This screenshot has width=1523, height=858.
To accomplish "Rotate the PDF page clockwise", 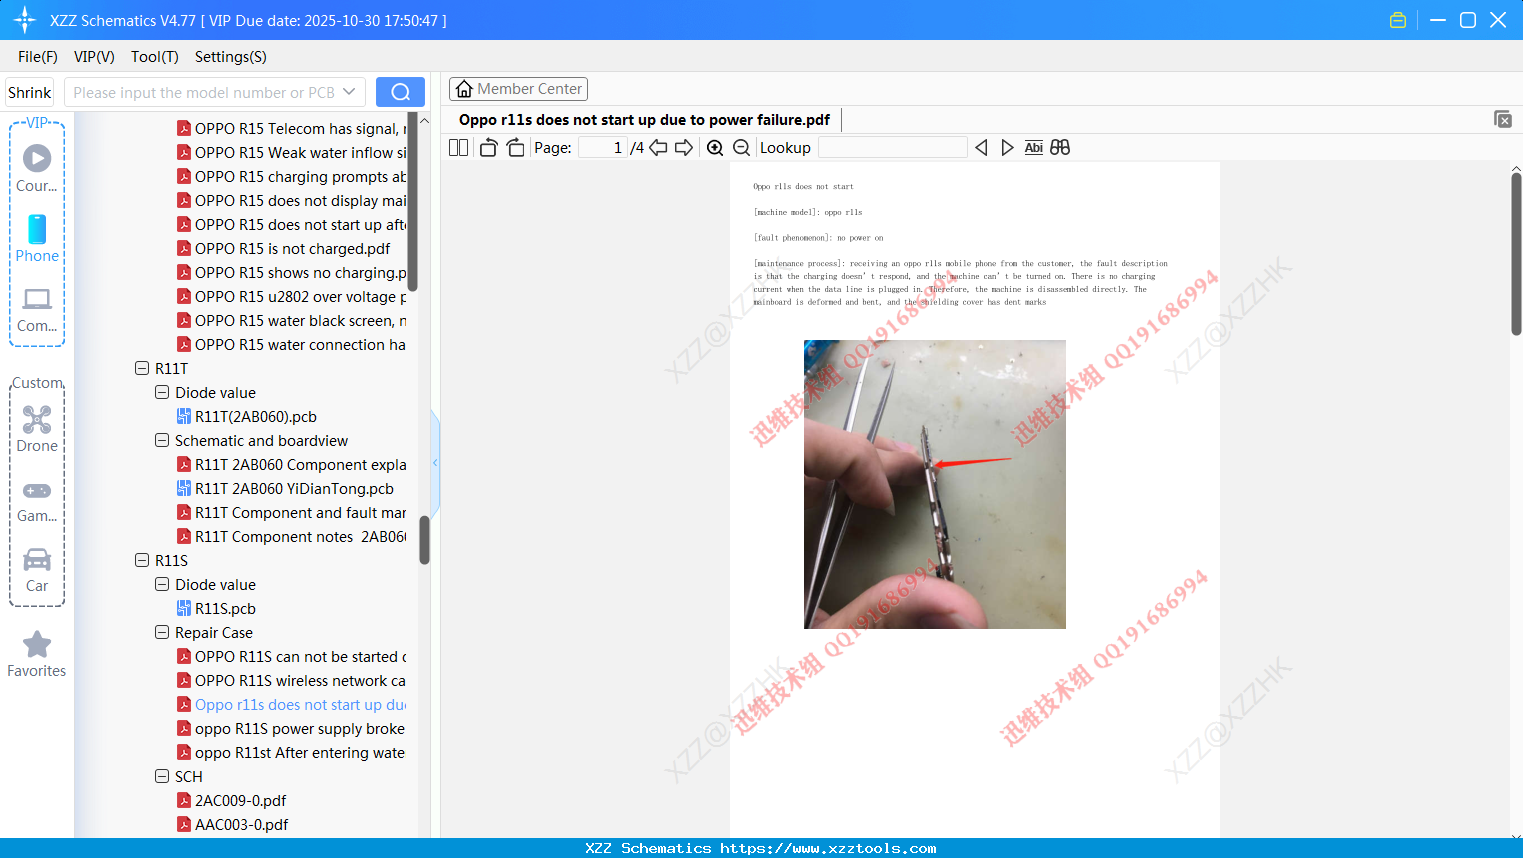I will pos(515,146).
